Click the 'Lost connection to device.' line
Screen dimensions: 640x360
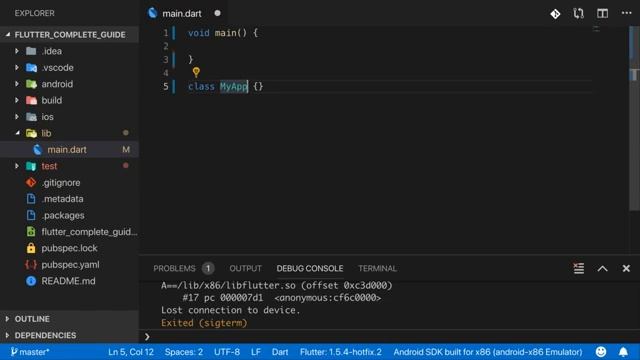click(x=230, y=310)
